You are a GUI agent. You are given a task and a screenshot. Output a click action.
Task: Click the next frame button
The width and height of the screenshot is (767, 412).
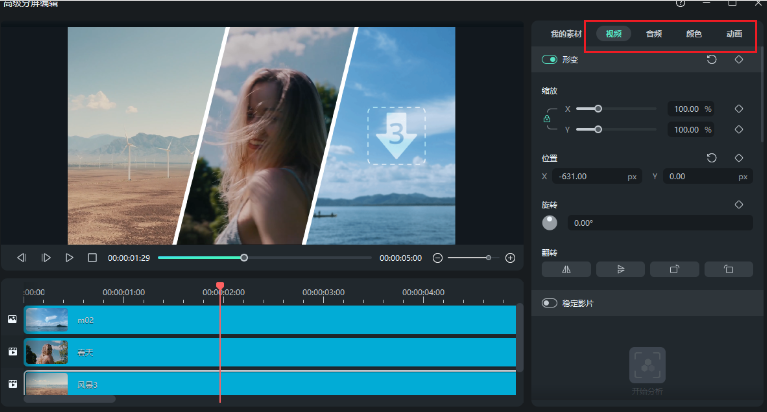(46, 258)
